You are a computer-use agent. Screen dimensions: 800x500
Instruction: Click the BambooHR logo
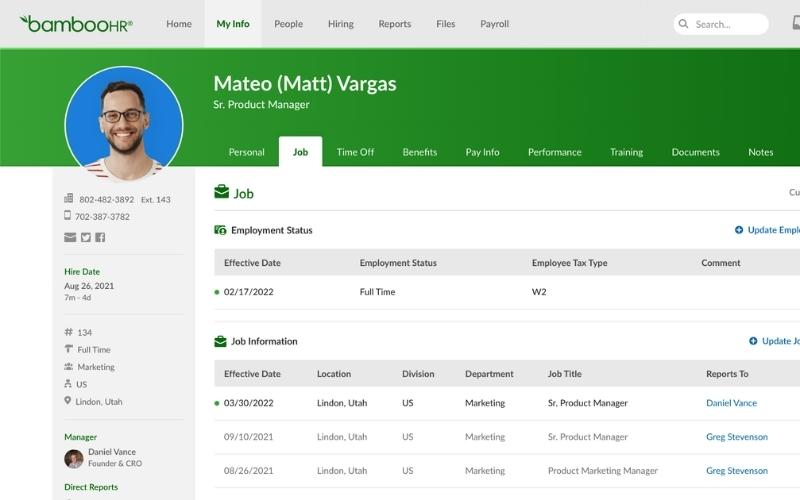point(75,23)
